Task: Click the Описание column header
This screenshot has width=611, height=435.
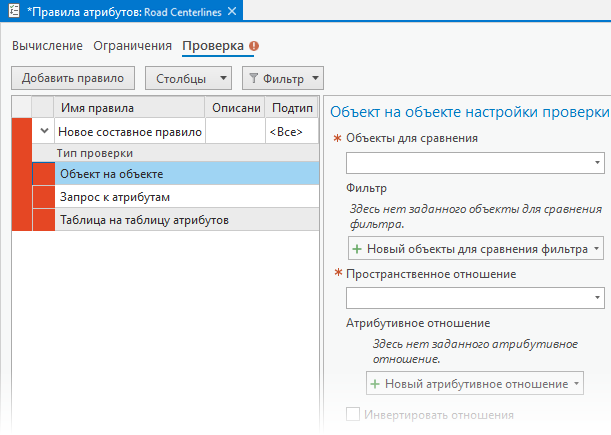Action: pyautogui.click(x=235, y=107)
